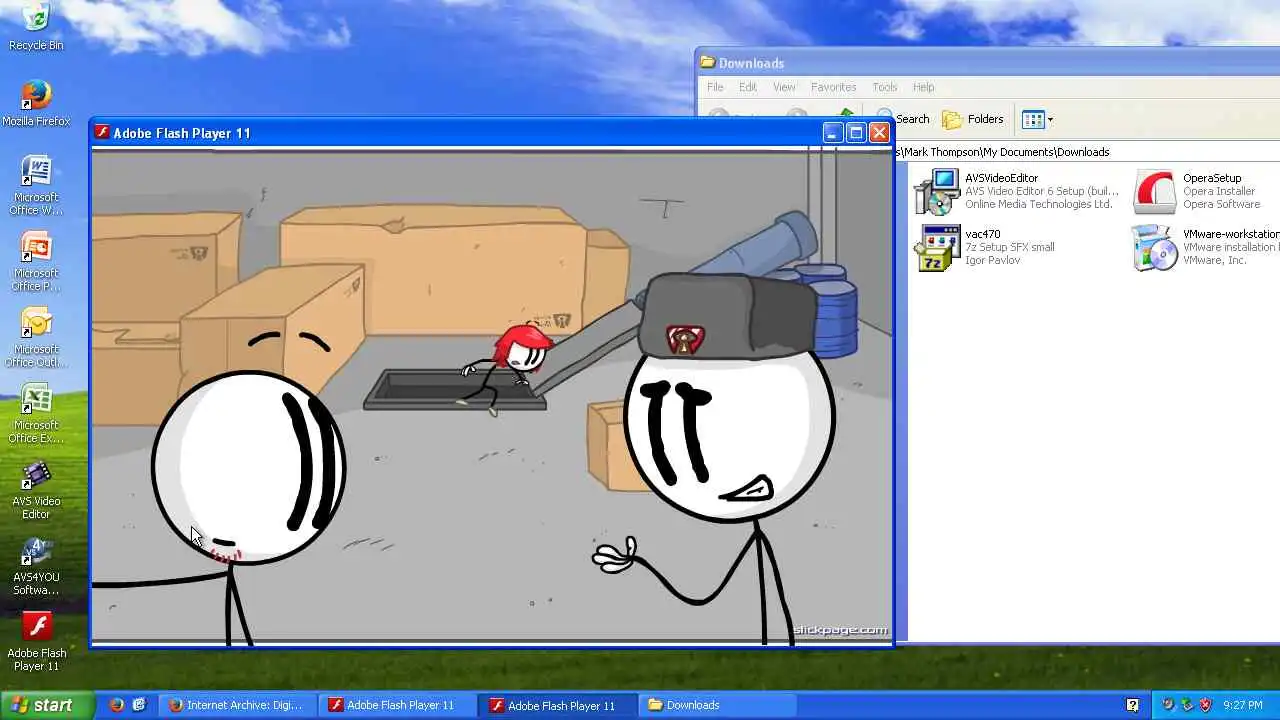Open the Windows Start menu
This screenshot has width=1280, height=720.
pyautogui.click(x=47, y=705)
